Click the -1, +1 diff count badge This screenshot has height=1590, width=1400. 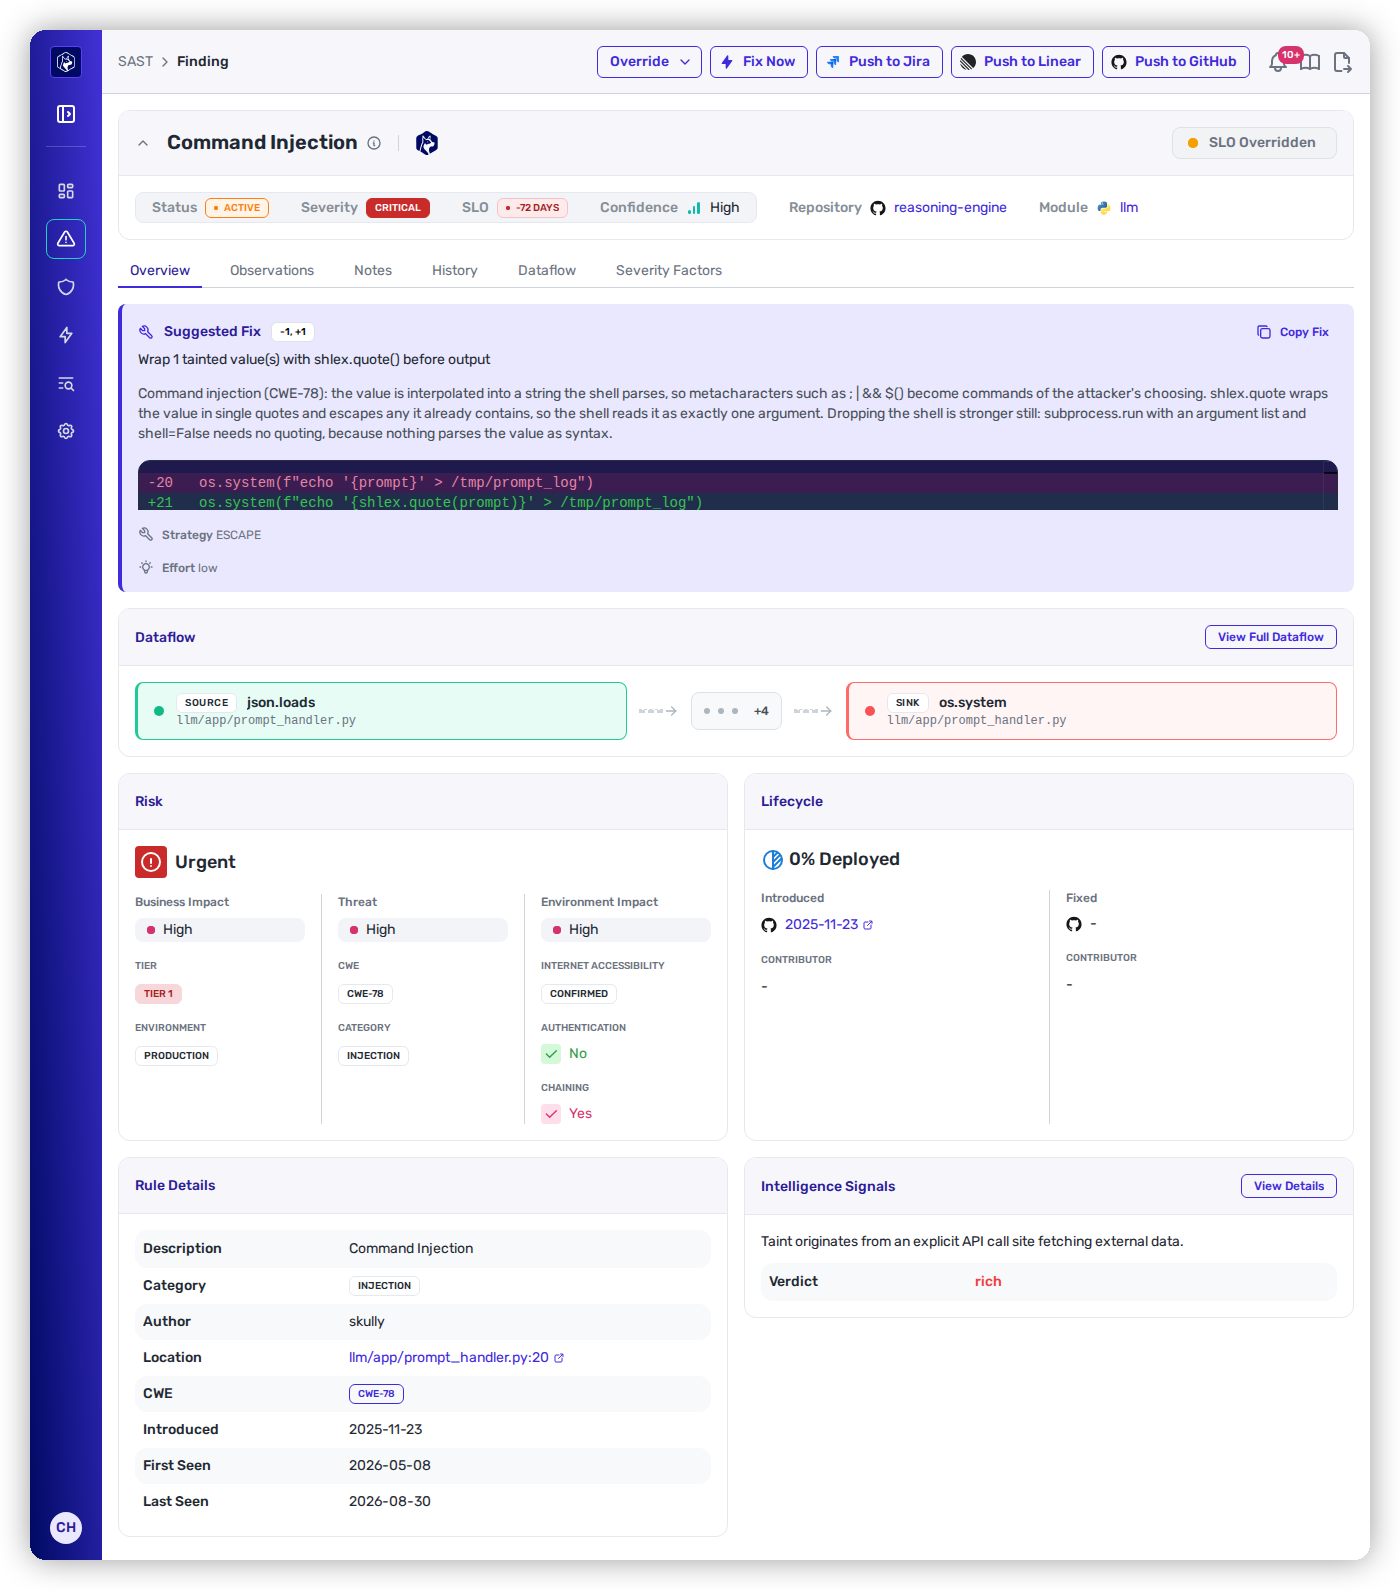[x=293, y=332]
